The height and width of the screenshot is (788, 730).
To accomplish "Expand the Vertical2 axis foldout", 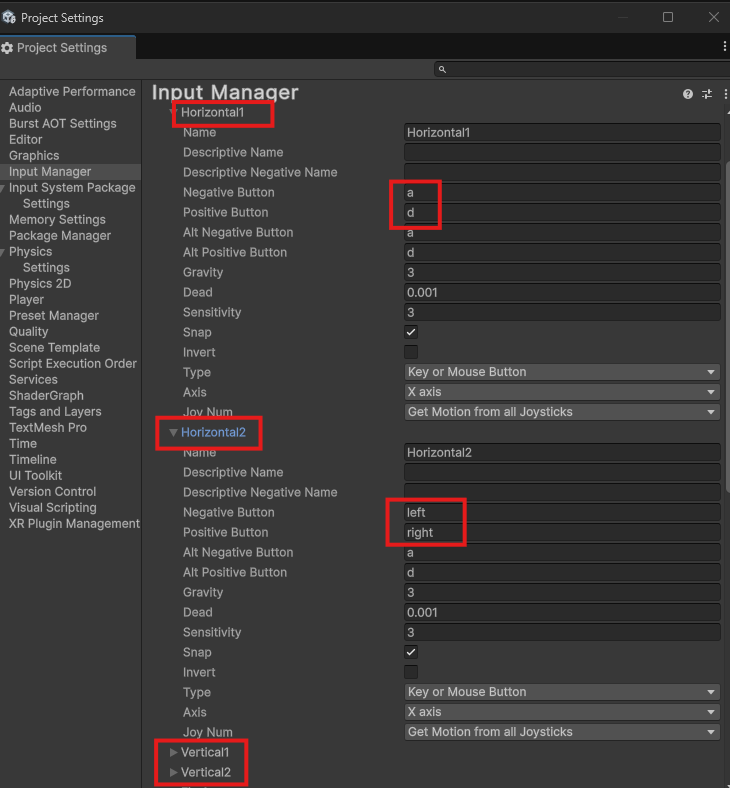I will tap(173, 772).
